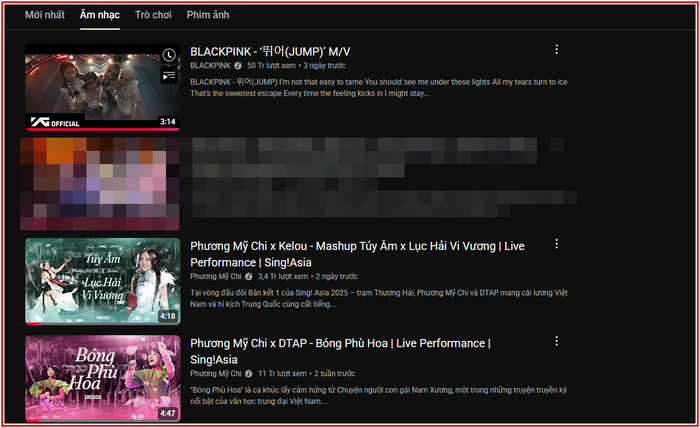Click Watch Later clock icon on BLACKPINK thumbnail
The width and height of the screenshot is (700, 428).
(169, 55)
